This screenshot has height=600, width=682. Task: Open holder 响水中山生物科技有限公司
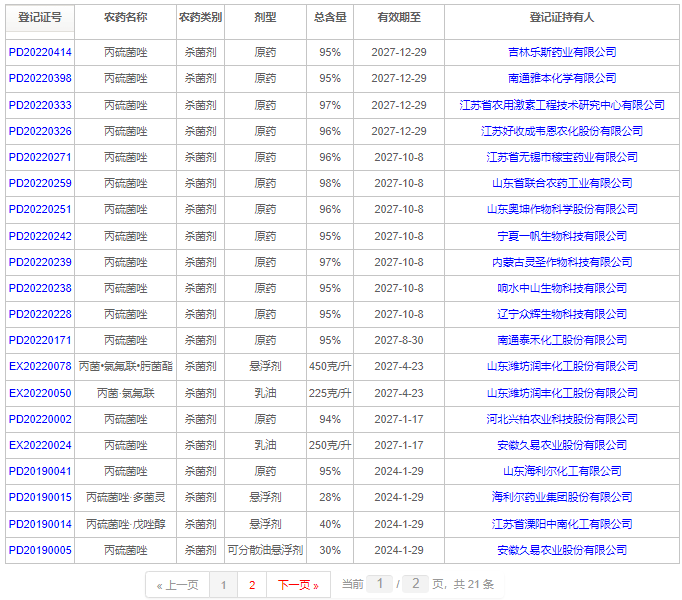(x=562, y=288)
